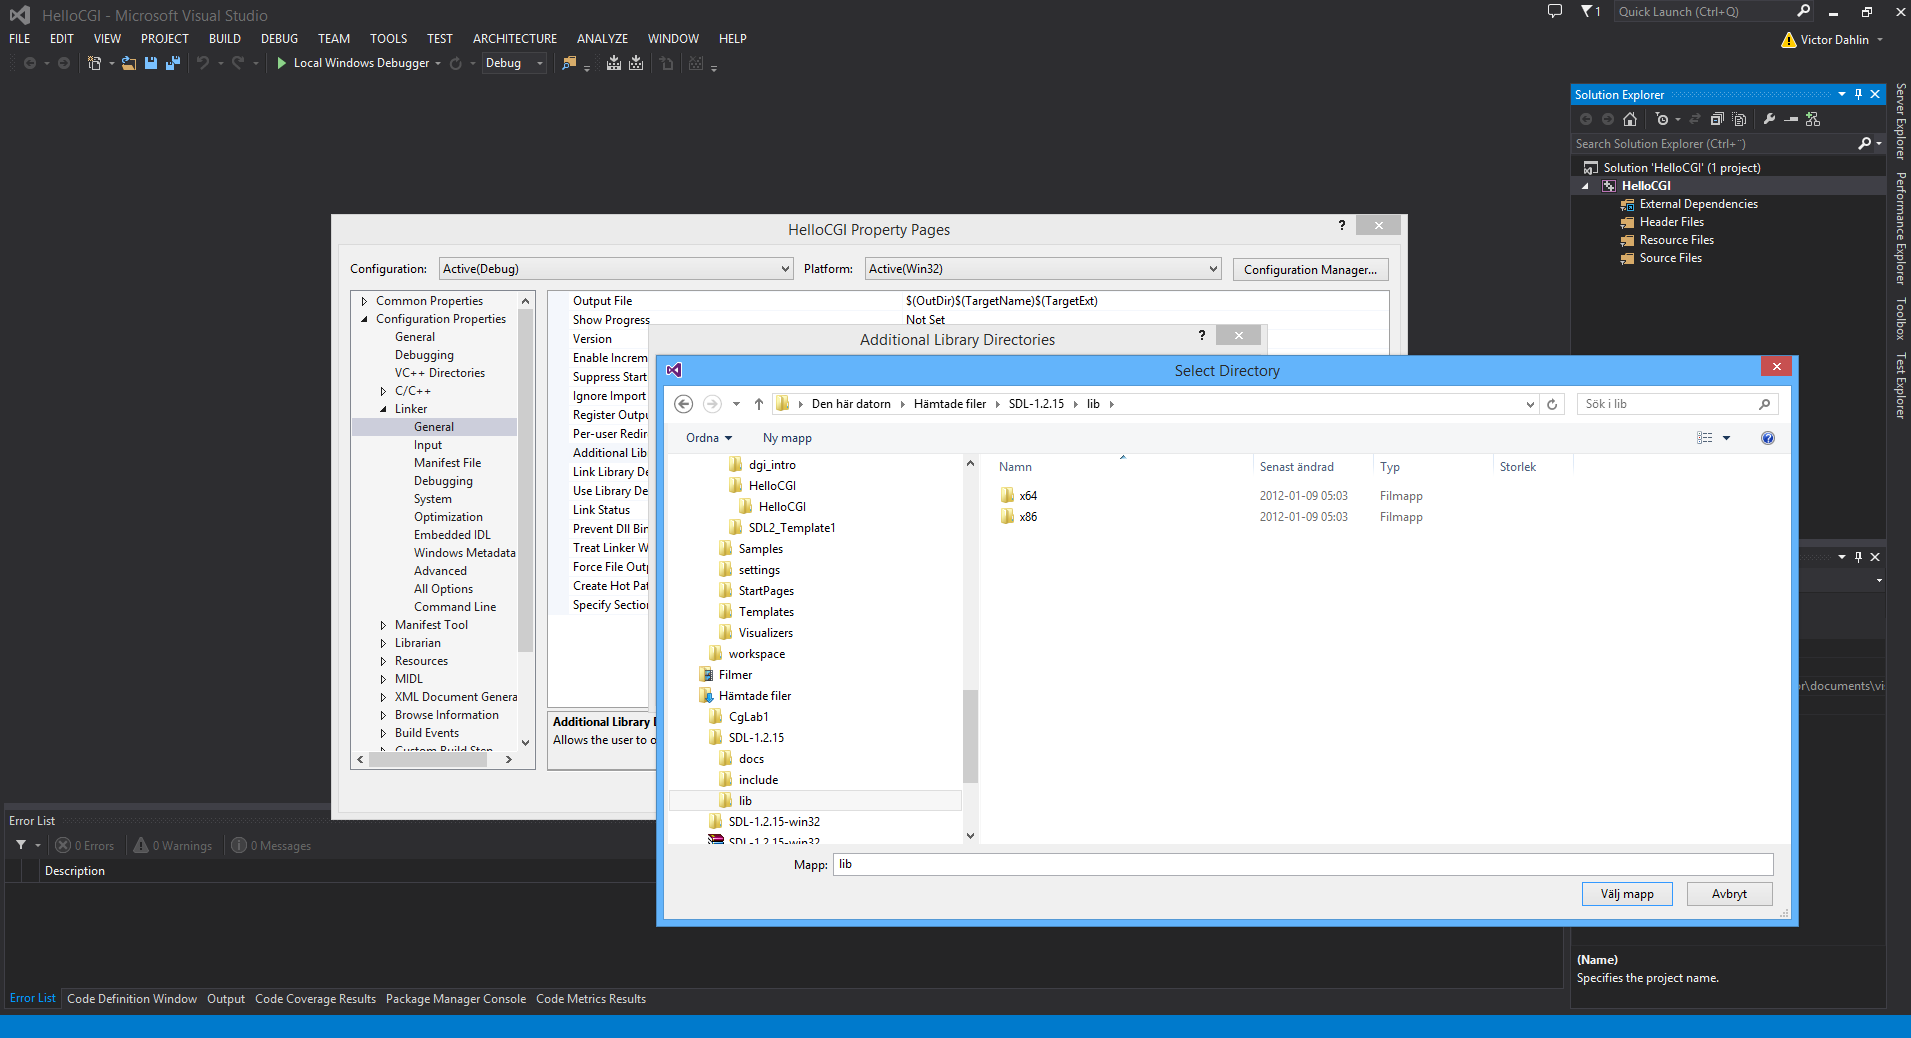Click the Save All toolbar icon
Screen dimensions: 1911x1038
[173, 63]
